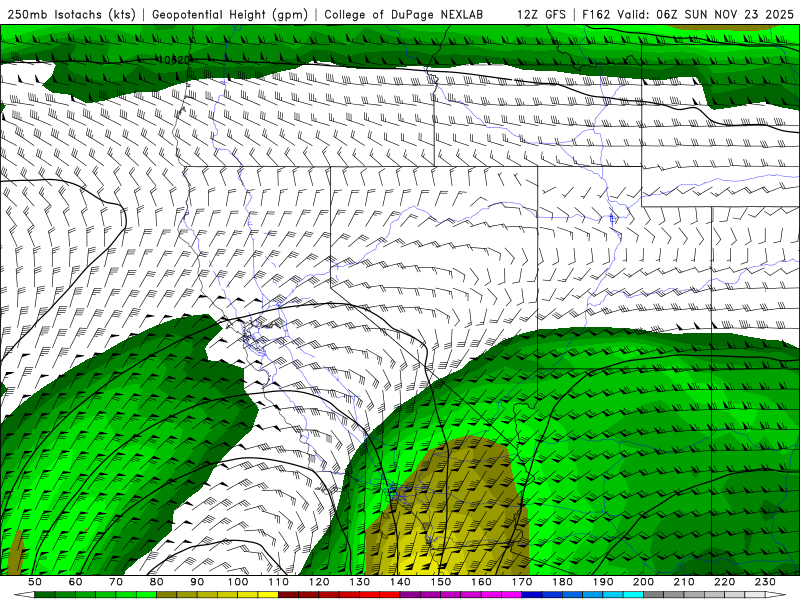
Task: Click the '10620' height contour label
Action: tap(174, 60)
